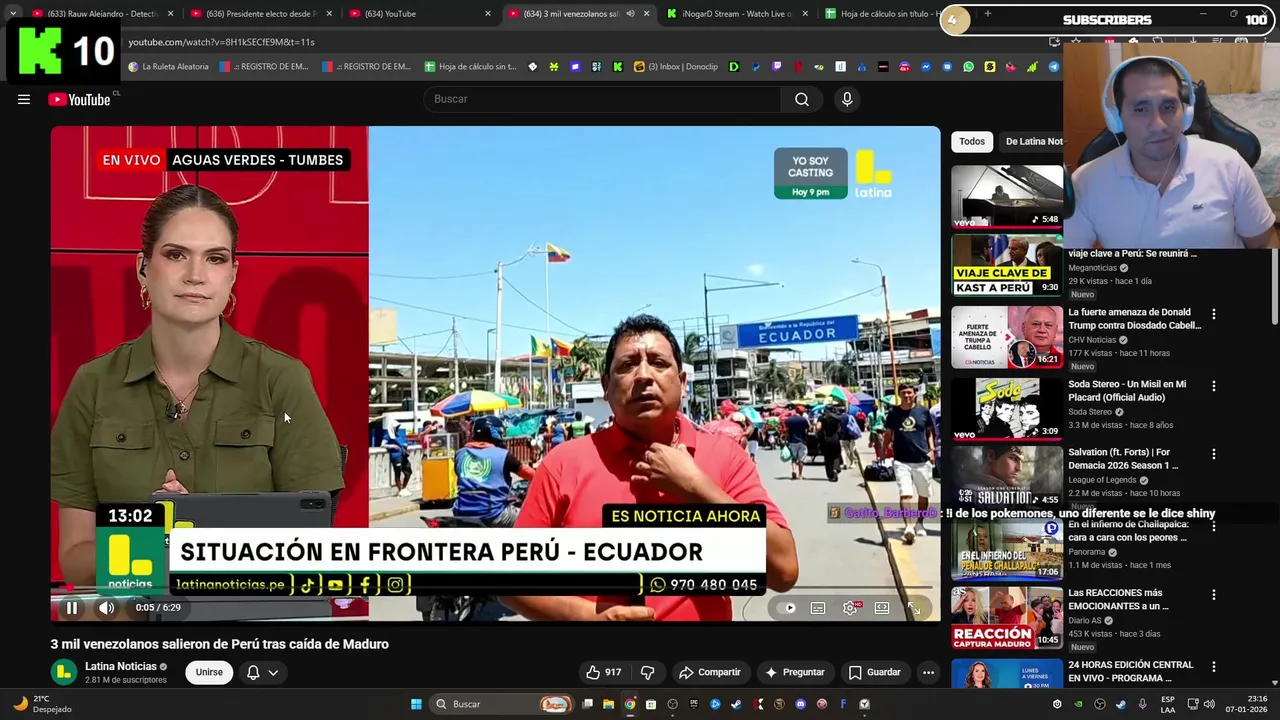Open the La Ruleta Aleatoria bookmark
Viewport: 1280px width, 720px height.
[169, 67]
